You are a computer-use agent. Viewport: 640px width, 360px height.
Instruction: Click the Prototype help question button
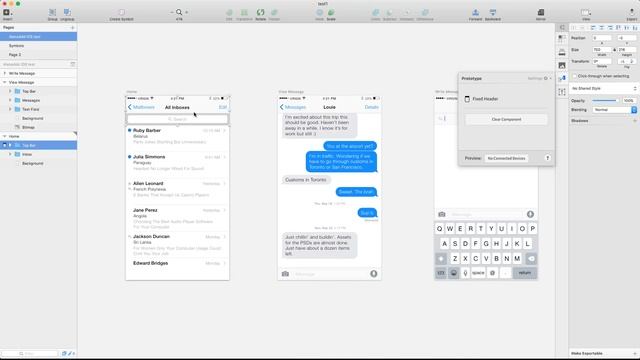click(547, 158)
